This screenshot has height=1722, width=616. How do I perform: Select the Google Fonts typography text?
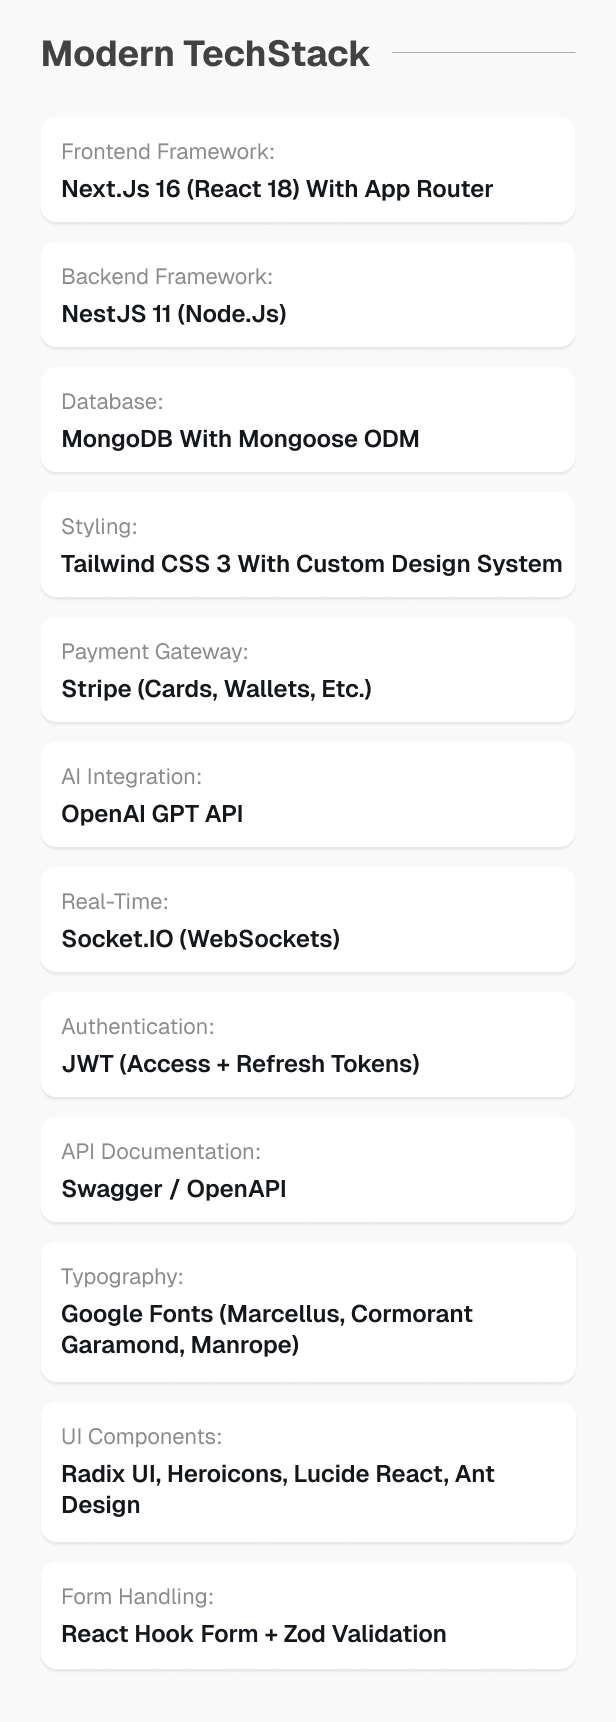(267, 1329)
